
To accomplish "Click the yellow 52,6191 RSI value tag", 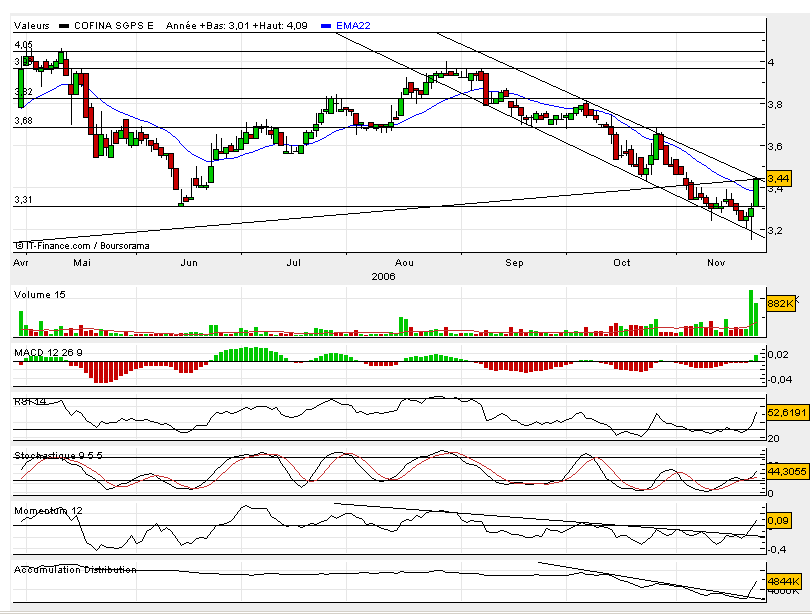I will [x=787, y=413].
